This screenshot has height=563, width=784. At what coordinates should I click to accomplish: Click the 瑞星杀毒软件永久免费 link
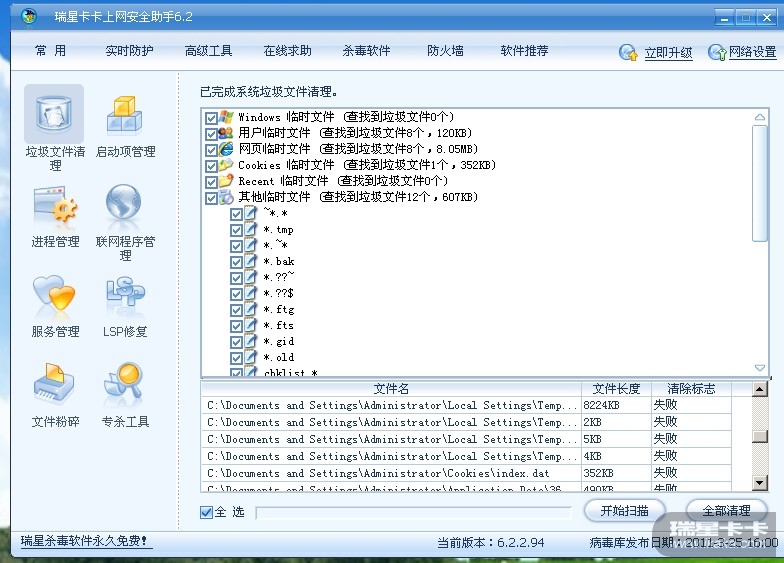(84, 540)
